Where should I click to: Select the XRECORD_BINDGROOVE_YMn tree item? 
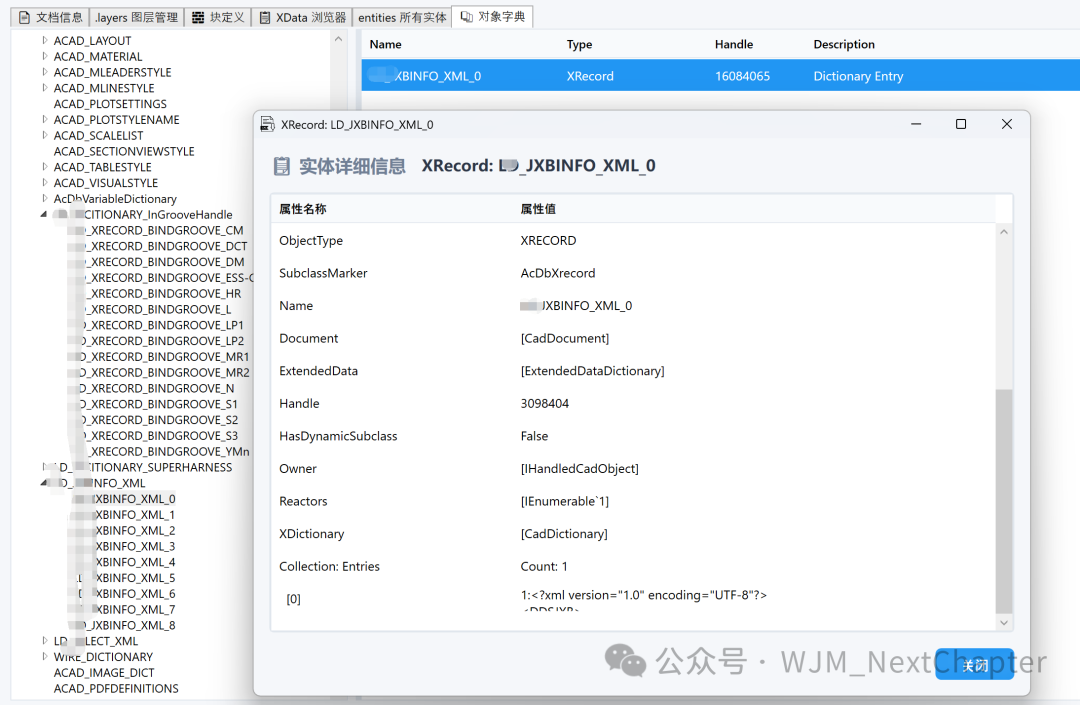click(168, 451)
